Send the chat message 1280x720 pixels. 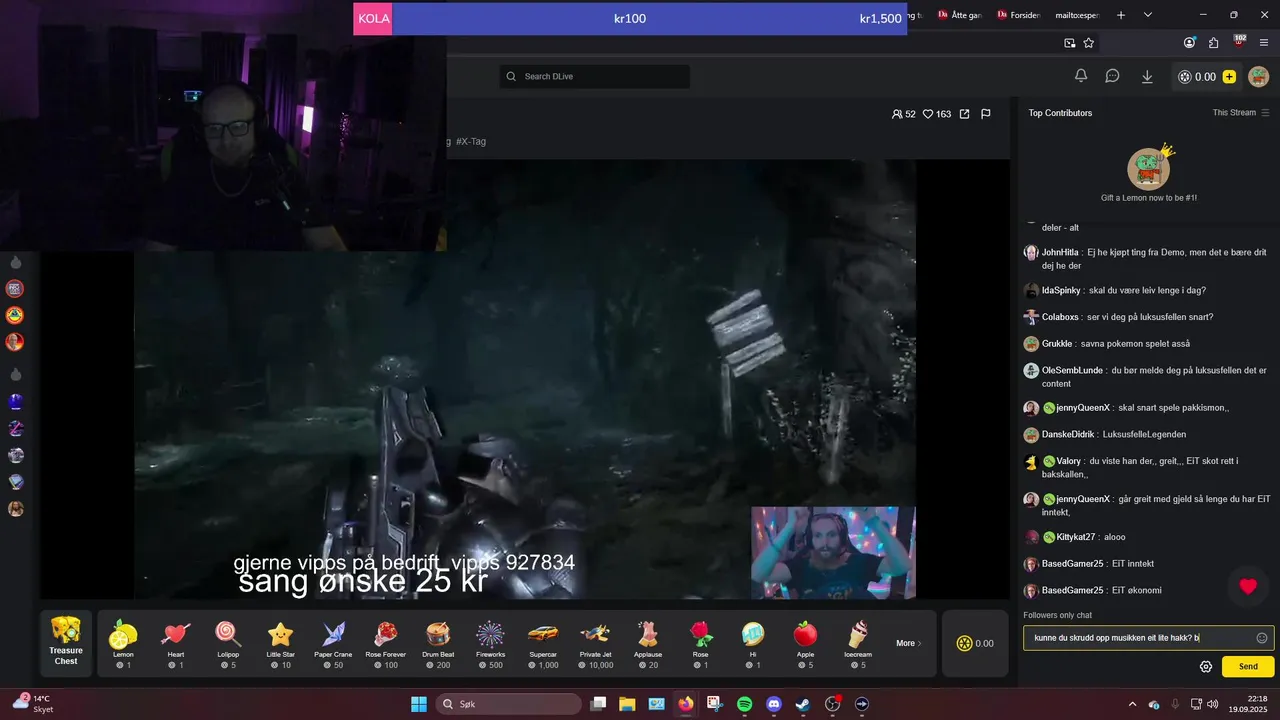tap(1248, 666)
